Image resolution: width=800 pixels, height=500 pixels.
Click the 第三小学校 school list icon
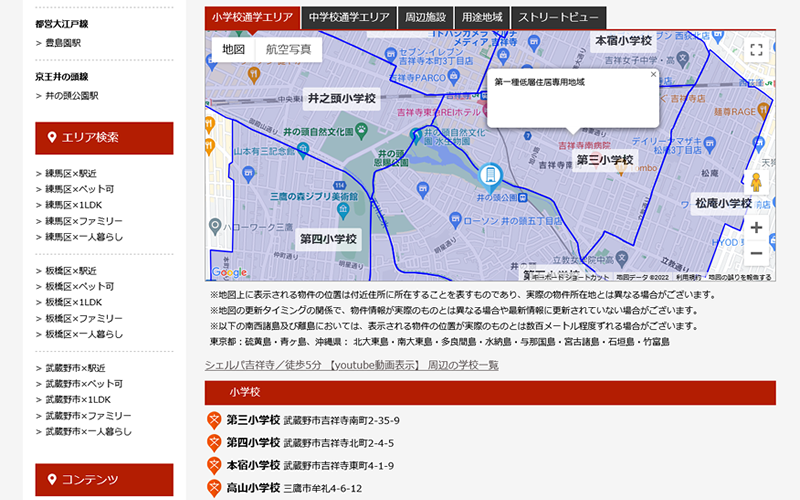(x=213, y=420)
